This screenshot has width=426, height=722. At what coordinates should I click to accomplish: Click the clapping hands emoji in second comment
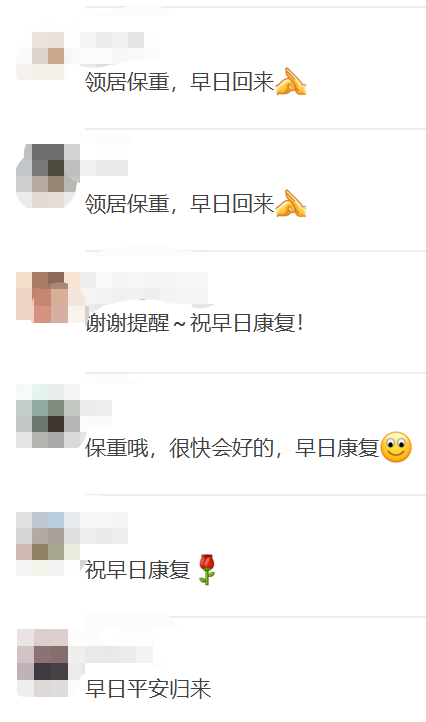291,204
